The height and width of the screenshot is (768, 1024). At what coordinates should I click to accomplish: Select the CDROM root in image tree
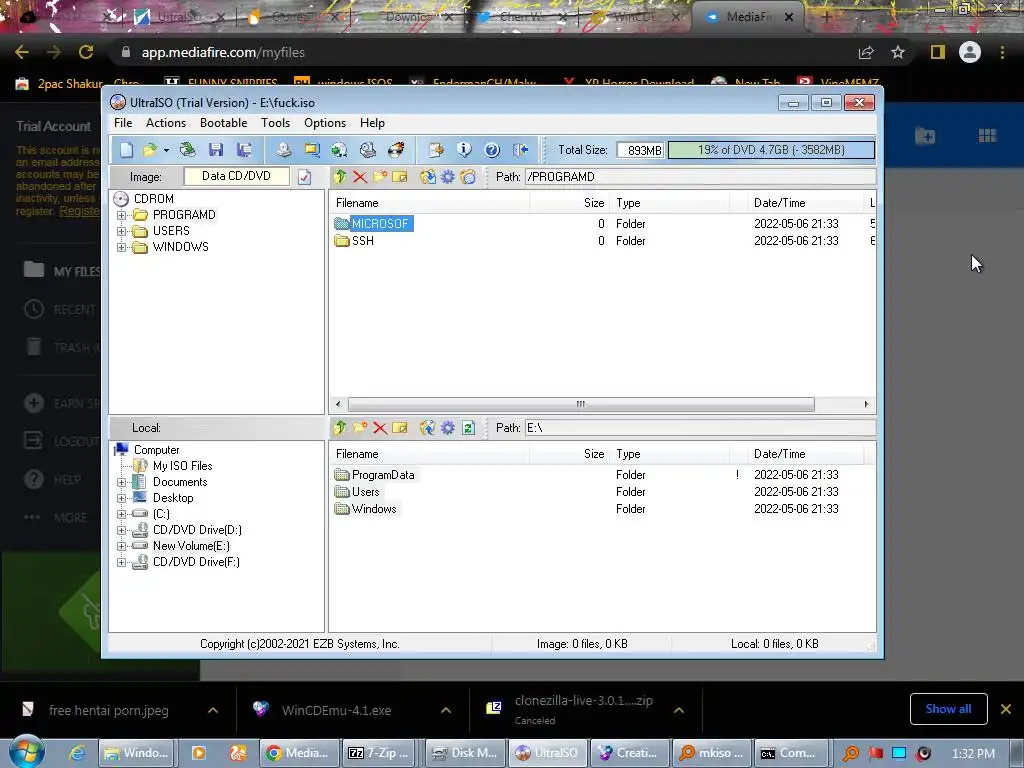[153, 199]
